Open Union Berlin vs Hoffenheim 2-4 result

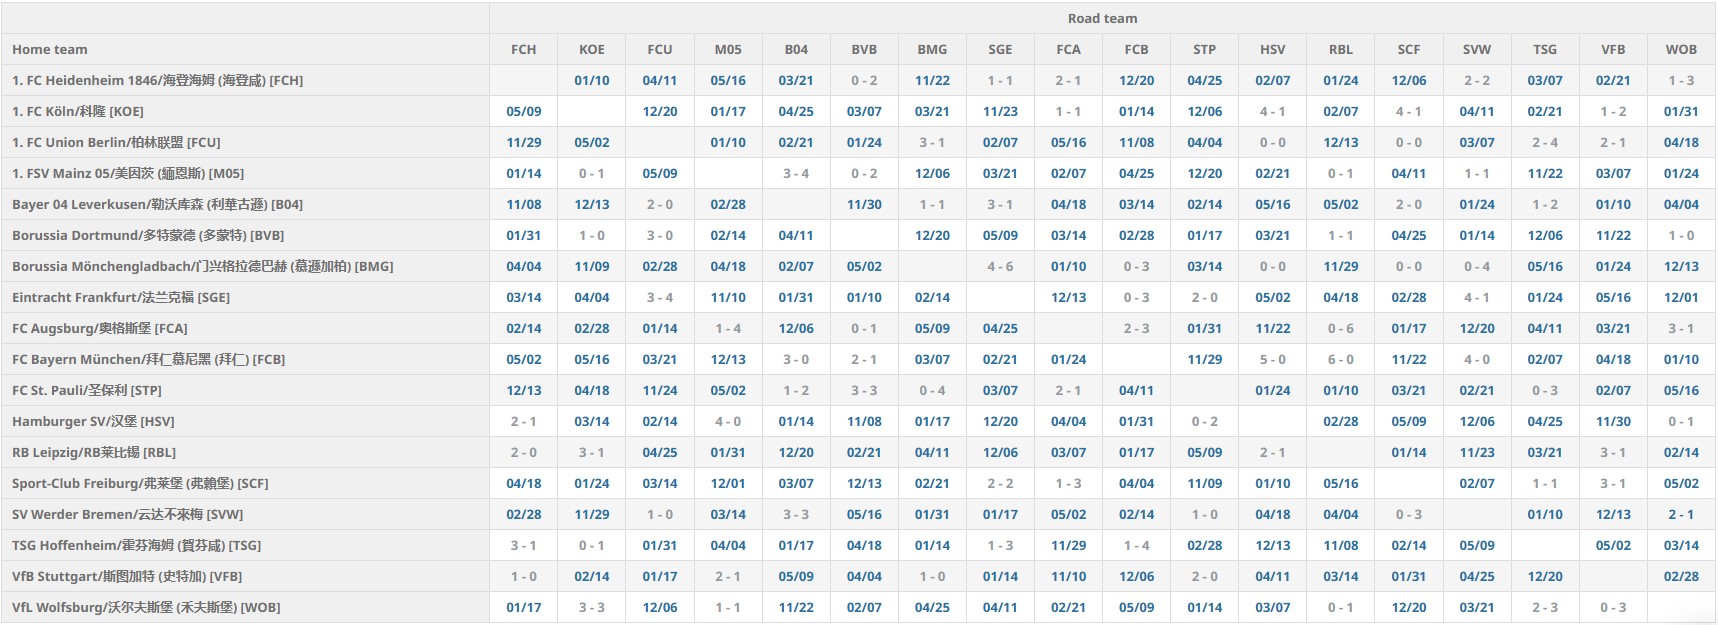[x=1545, y=142]
